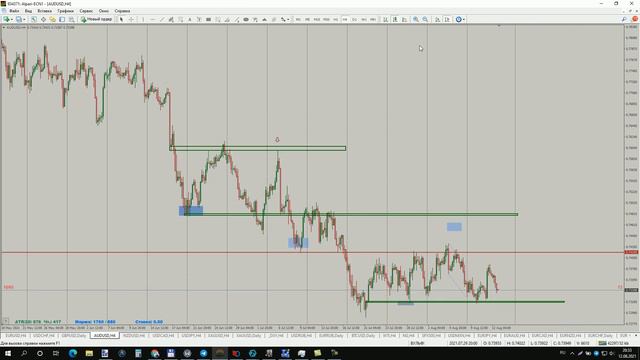The height and width of the screenshot is (360, 640).
Task: Click the Новый ордер button
Action: [x=96, y=19]
